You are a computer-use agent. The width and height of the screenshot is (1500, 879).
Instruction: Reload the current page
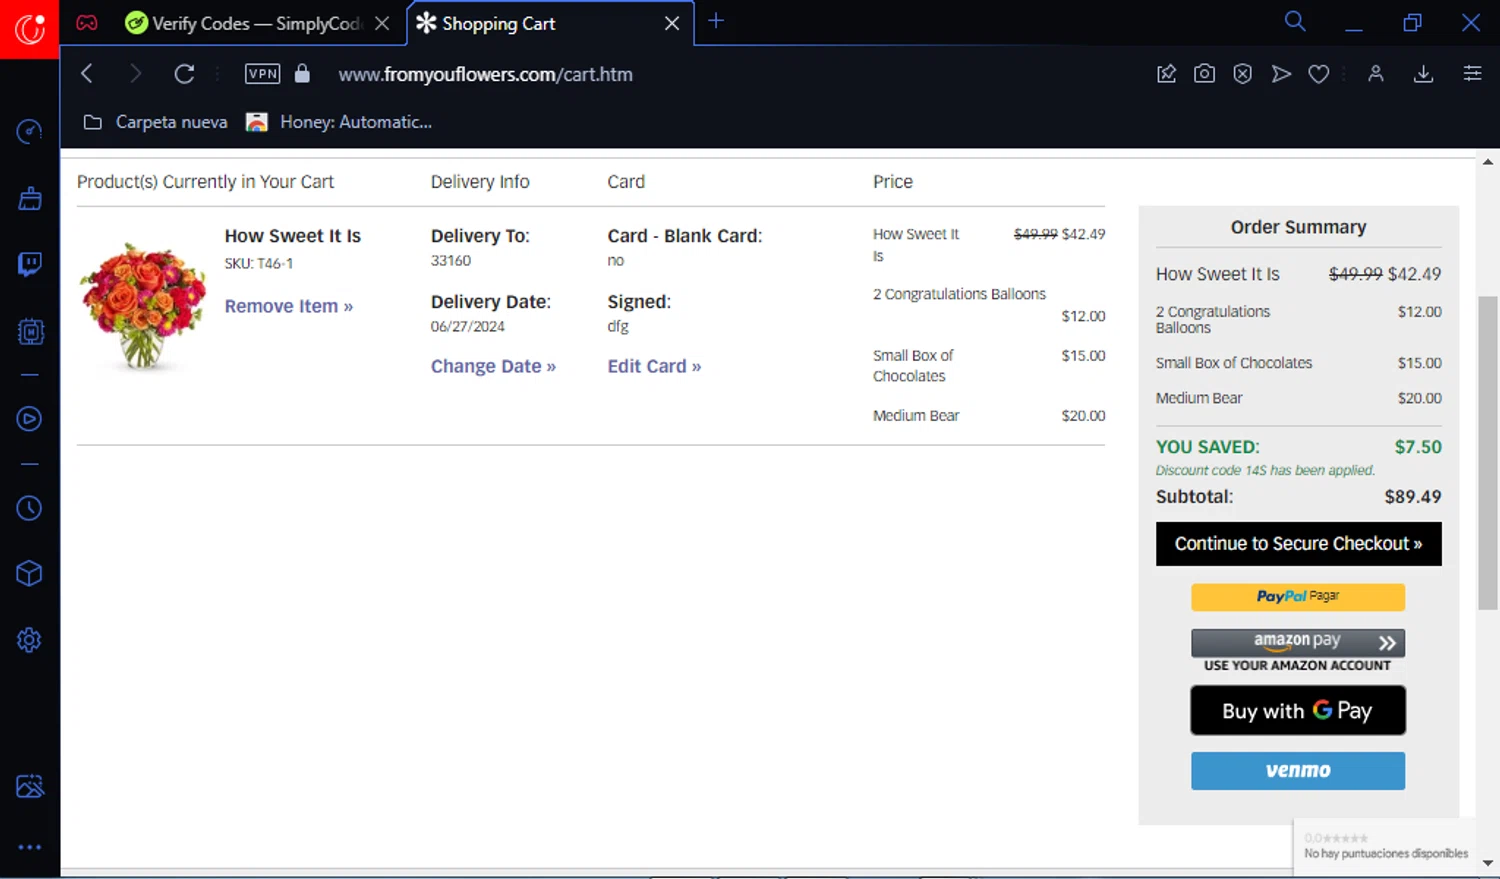point(184,74)
